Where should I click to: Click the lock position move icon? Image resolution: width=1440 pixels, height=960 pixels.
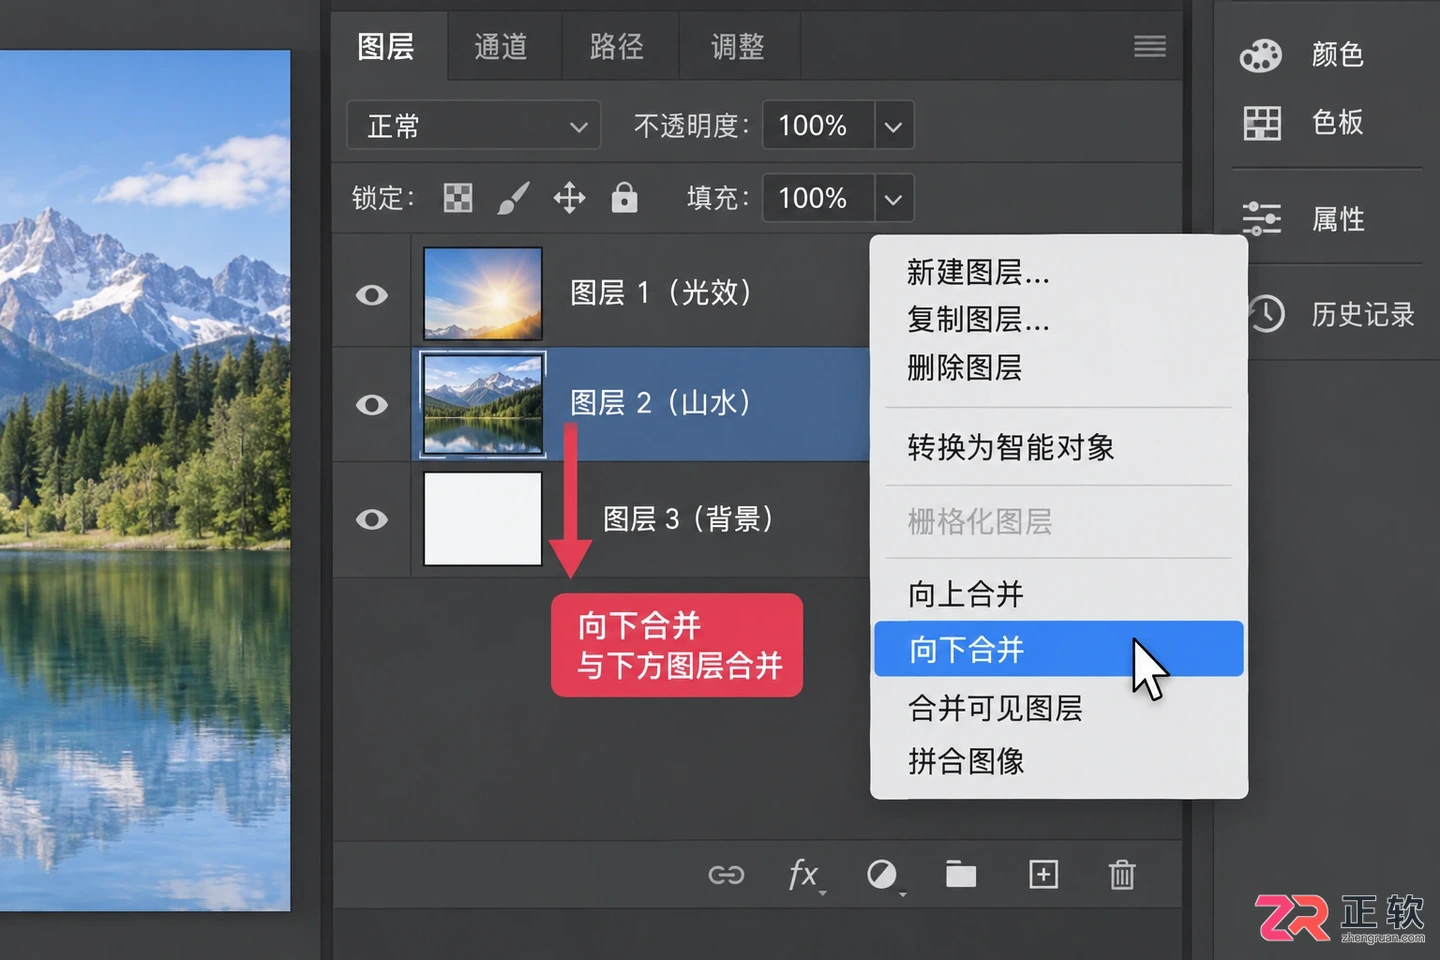click(x=570, y=198)
